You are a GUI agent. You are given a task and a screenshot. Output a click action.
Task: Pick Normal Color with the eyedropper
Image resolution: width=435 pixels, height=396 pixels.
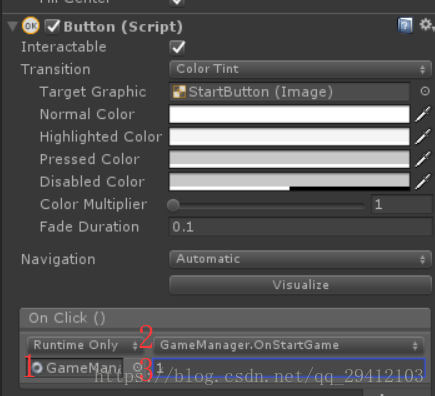(x=423, y=114)
